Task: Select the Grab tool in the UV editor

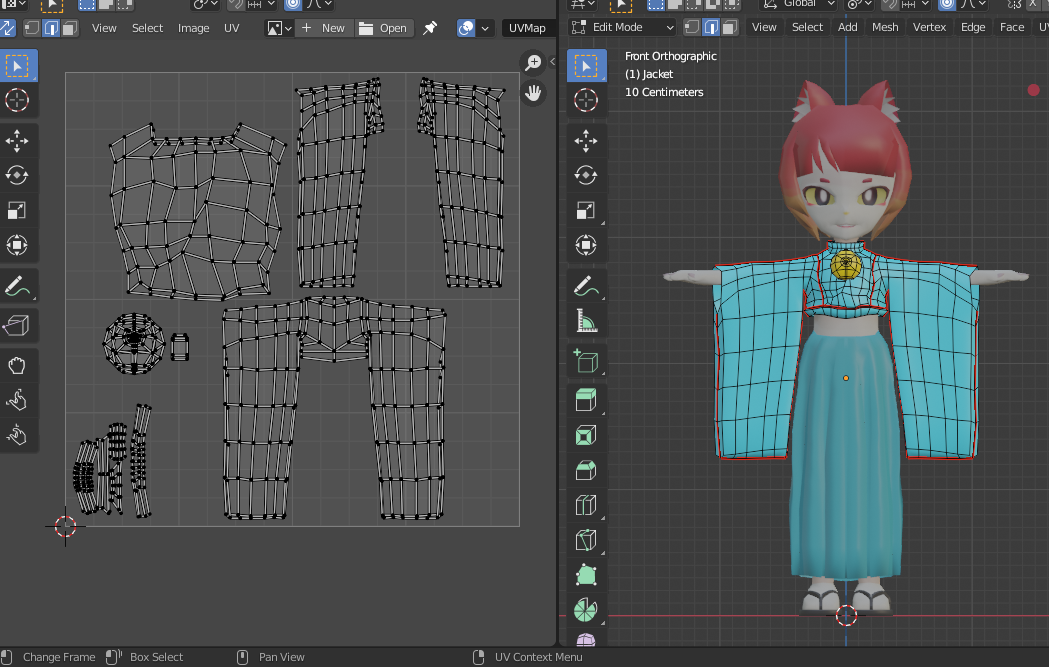Action: 17,365
